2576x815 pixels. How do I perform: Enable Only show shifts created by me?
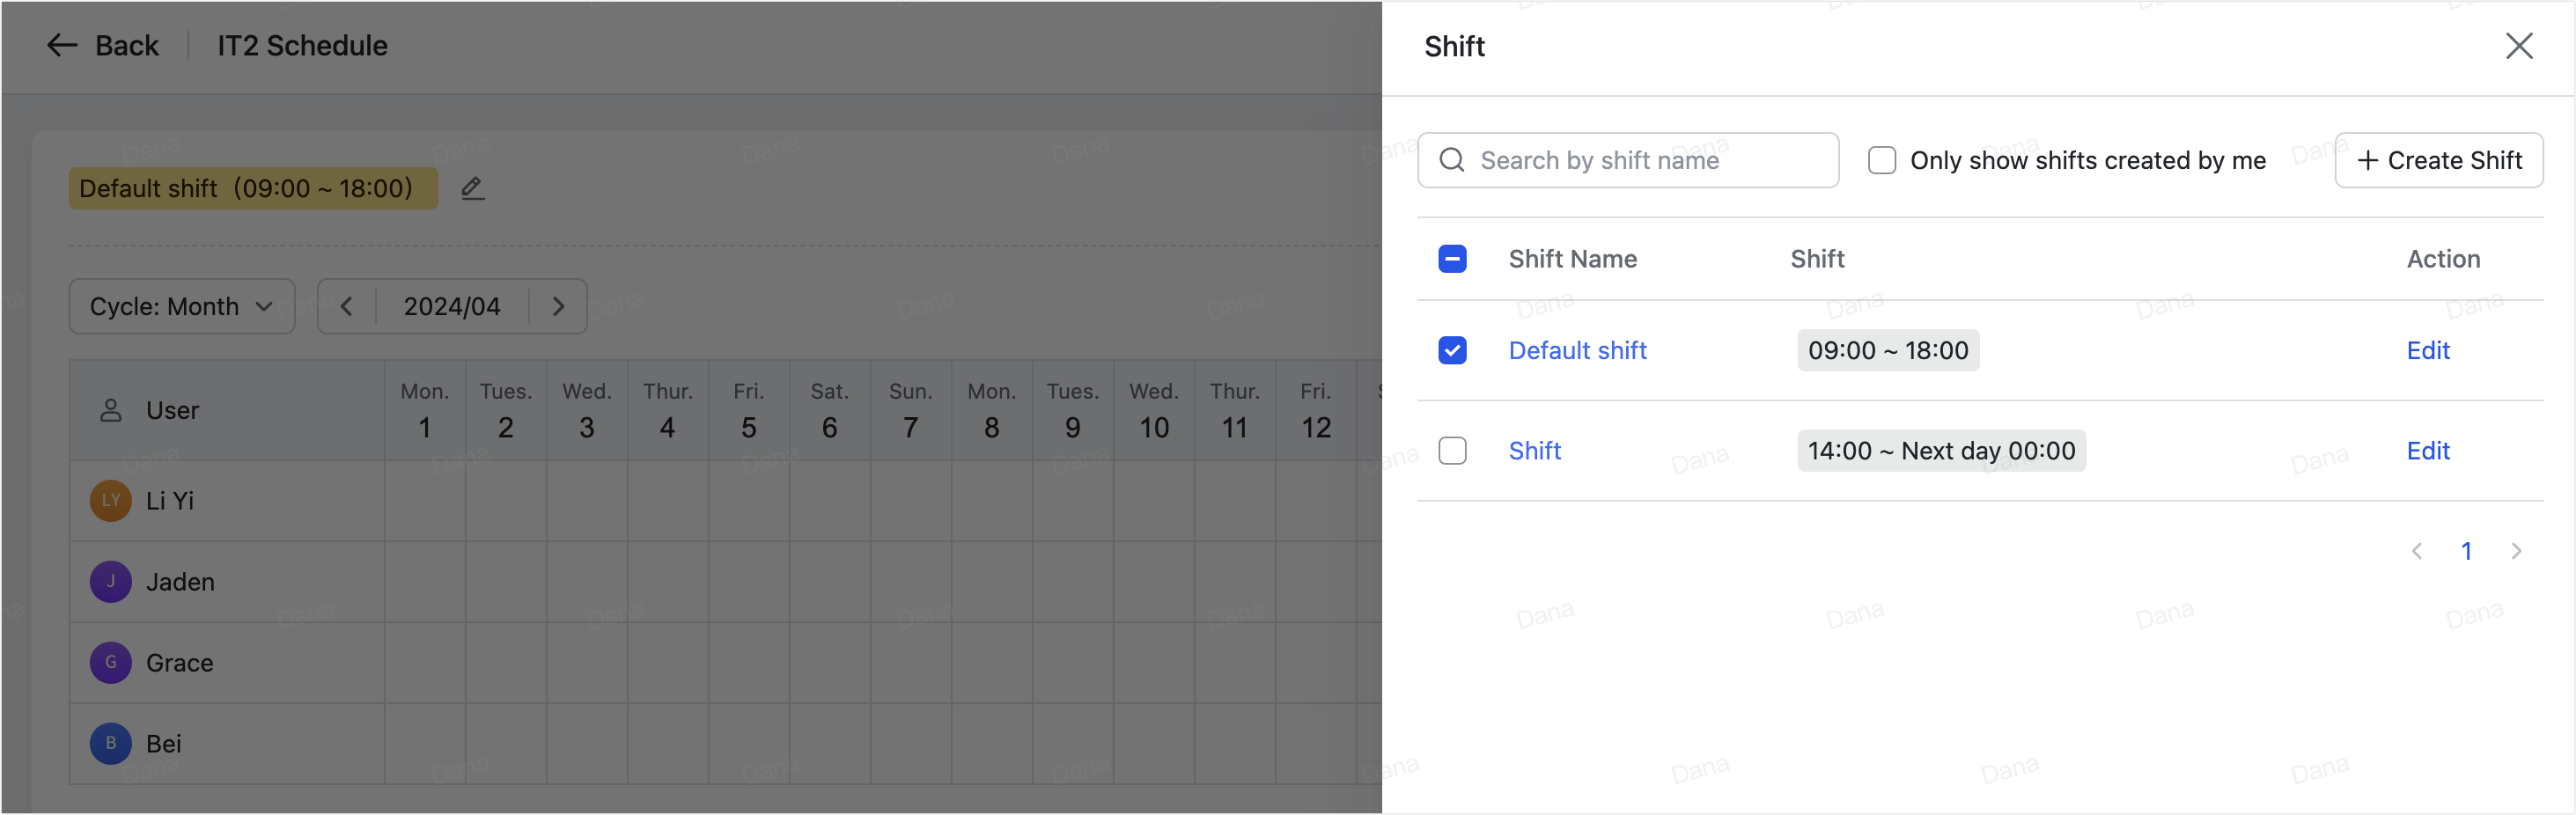1883,160
